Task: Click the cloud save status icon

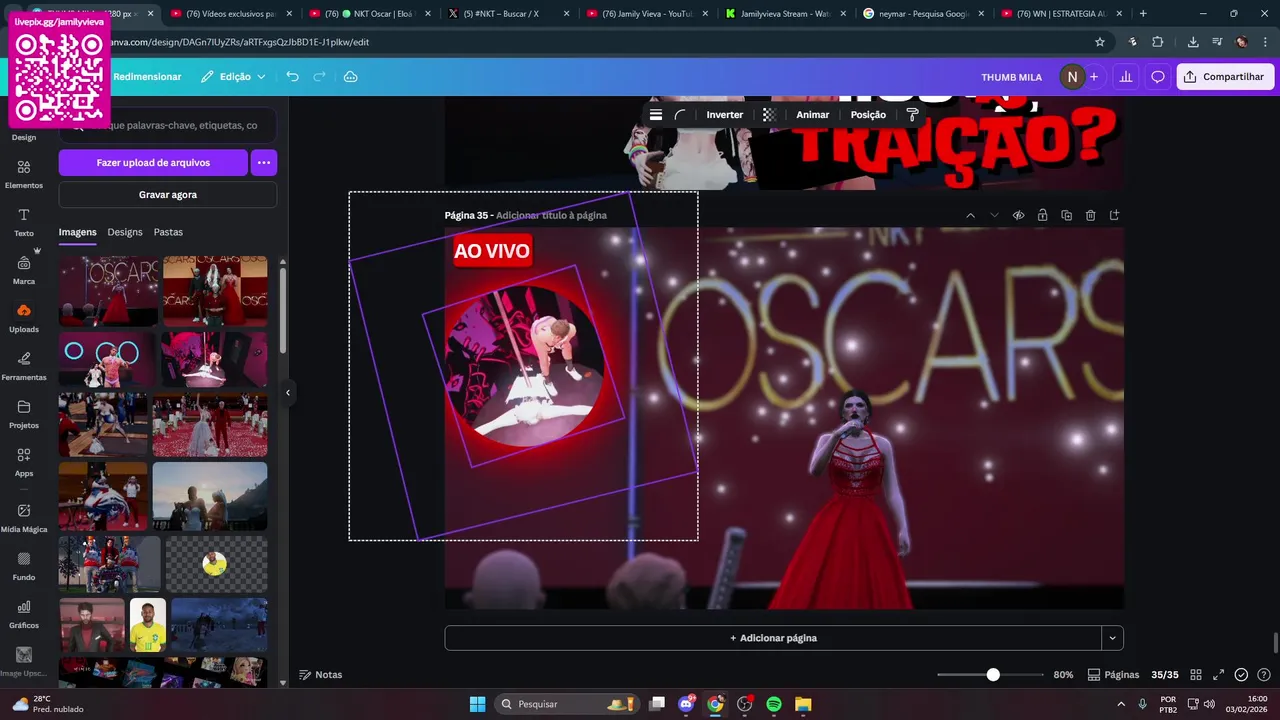Action: tap(350, 77)
